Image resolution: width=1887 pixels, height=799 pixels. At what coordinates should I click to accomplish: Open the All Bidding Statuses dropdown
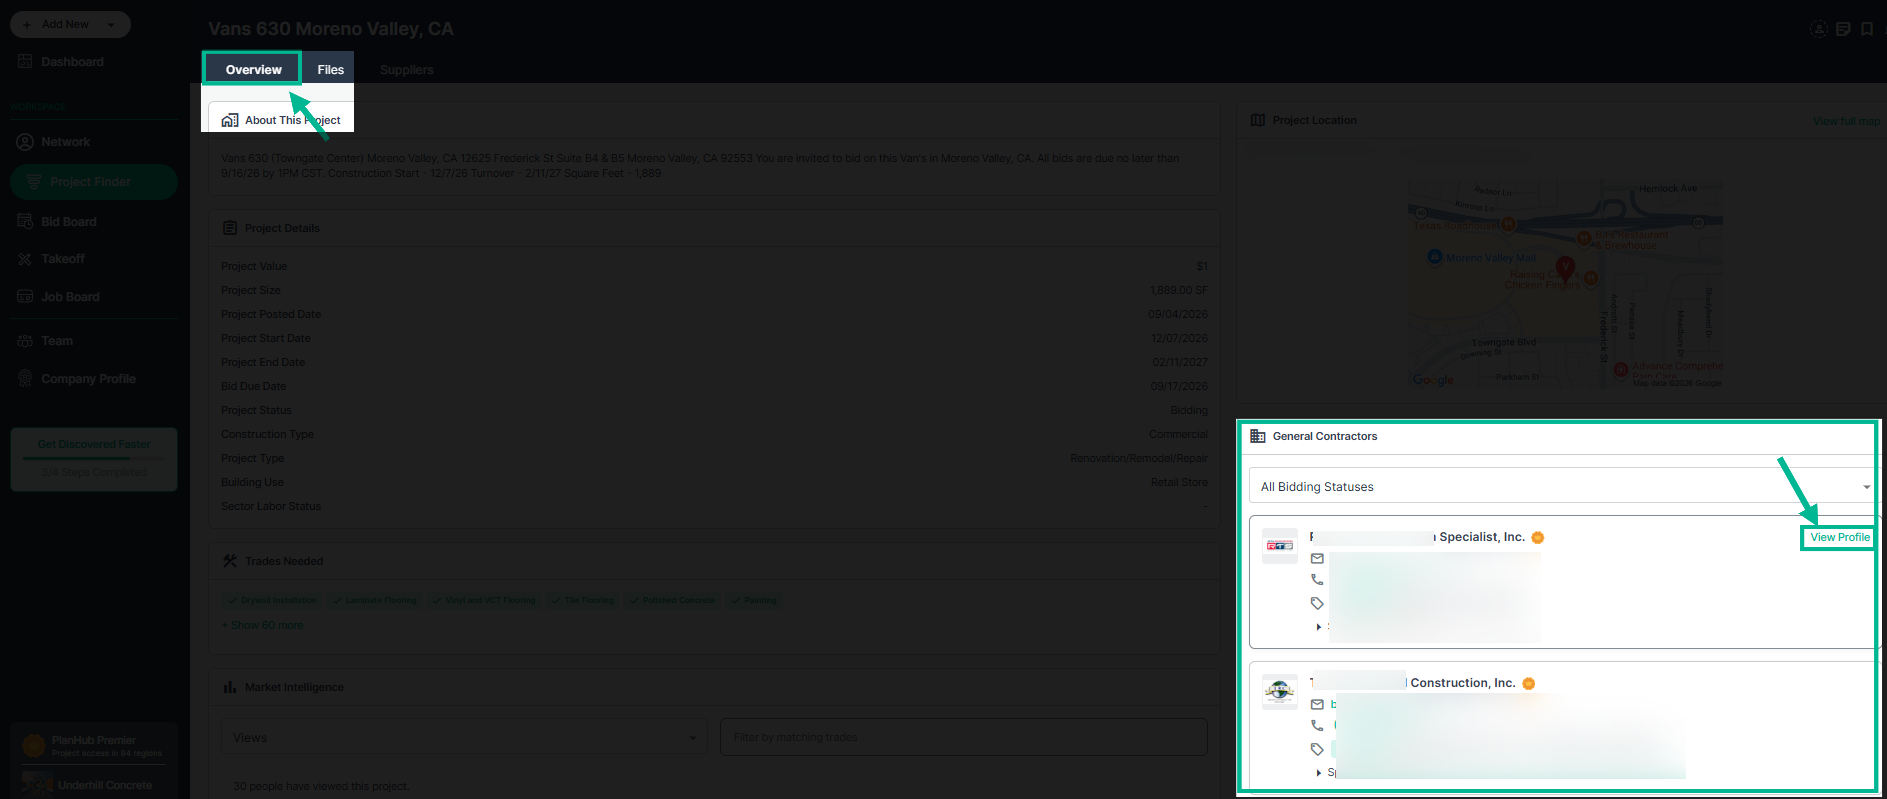click(x=1561, y=487)
